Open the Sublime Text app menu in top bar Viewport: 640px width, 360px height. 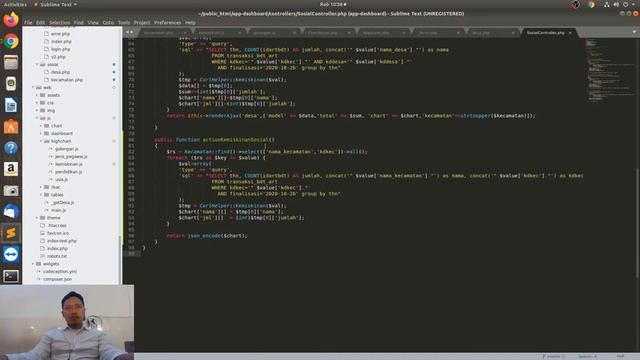coord(56,4)
